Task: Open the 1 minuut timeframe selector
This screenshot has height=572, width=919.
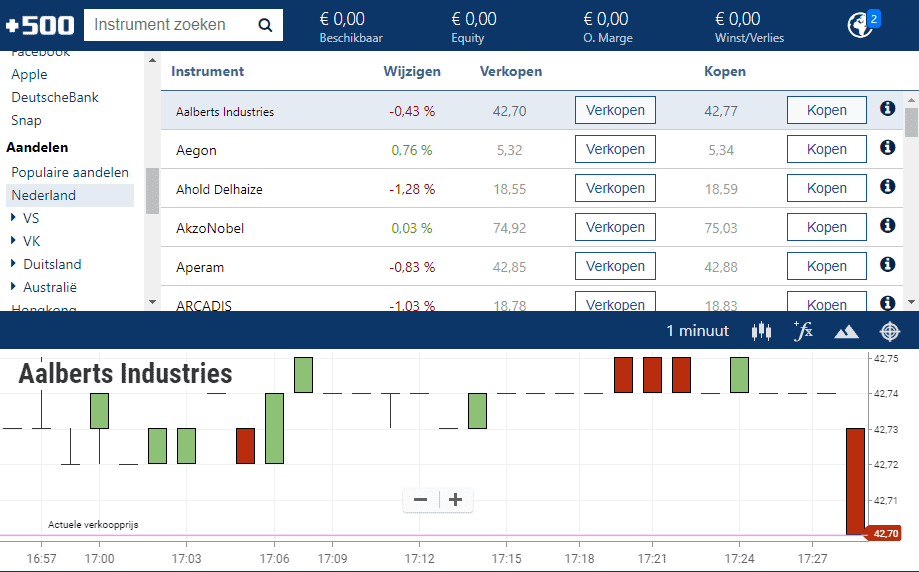Action: click(x=698, y=331)
